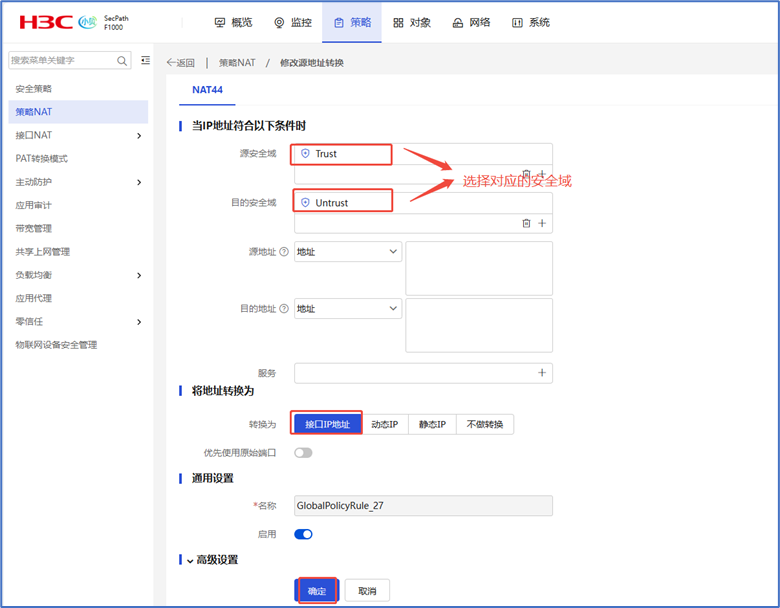Click the H3C logo
This screenshot has height=608, width=780.
pyautogui.click(x=46, y=22)
